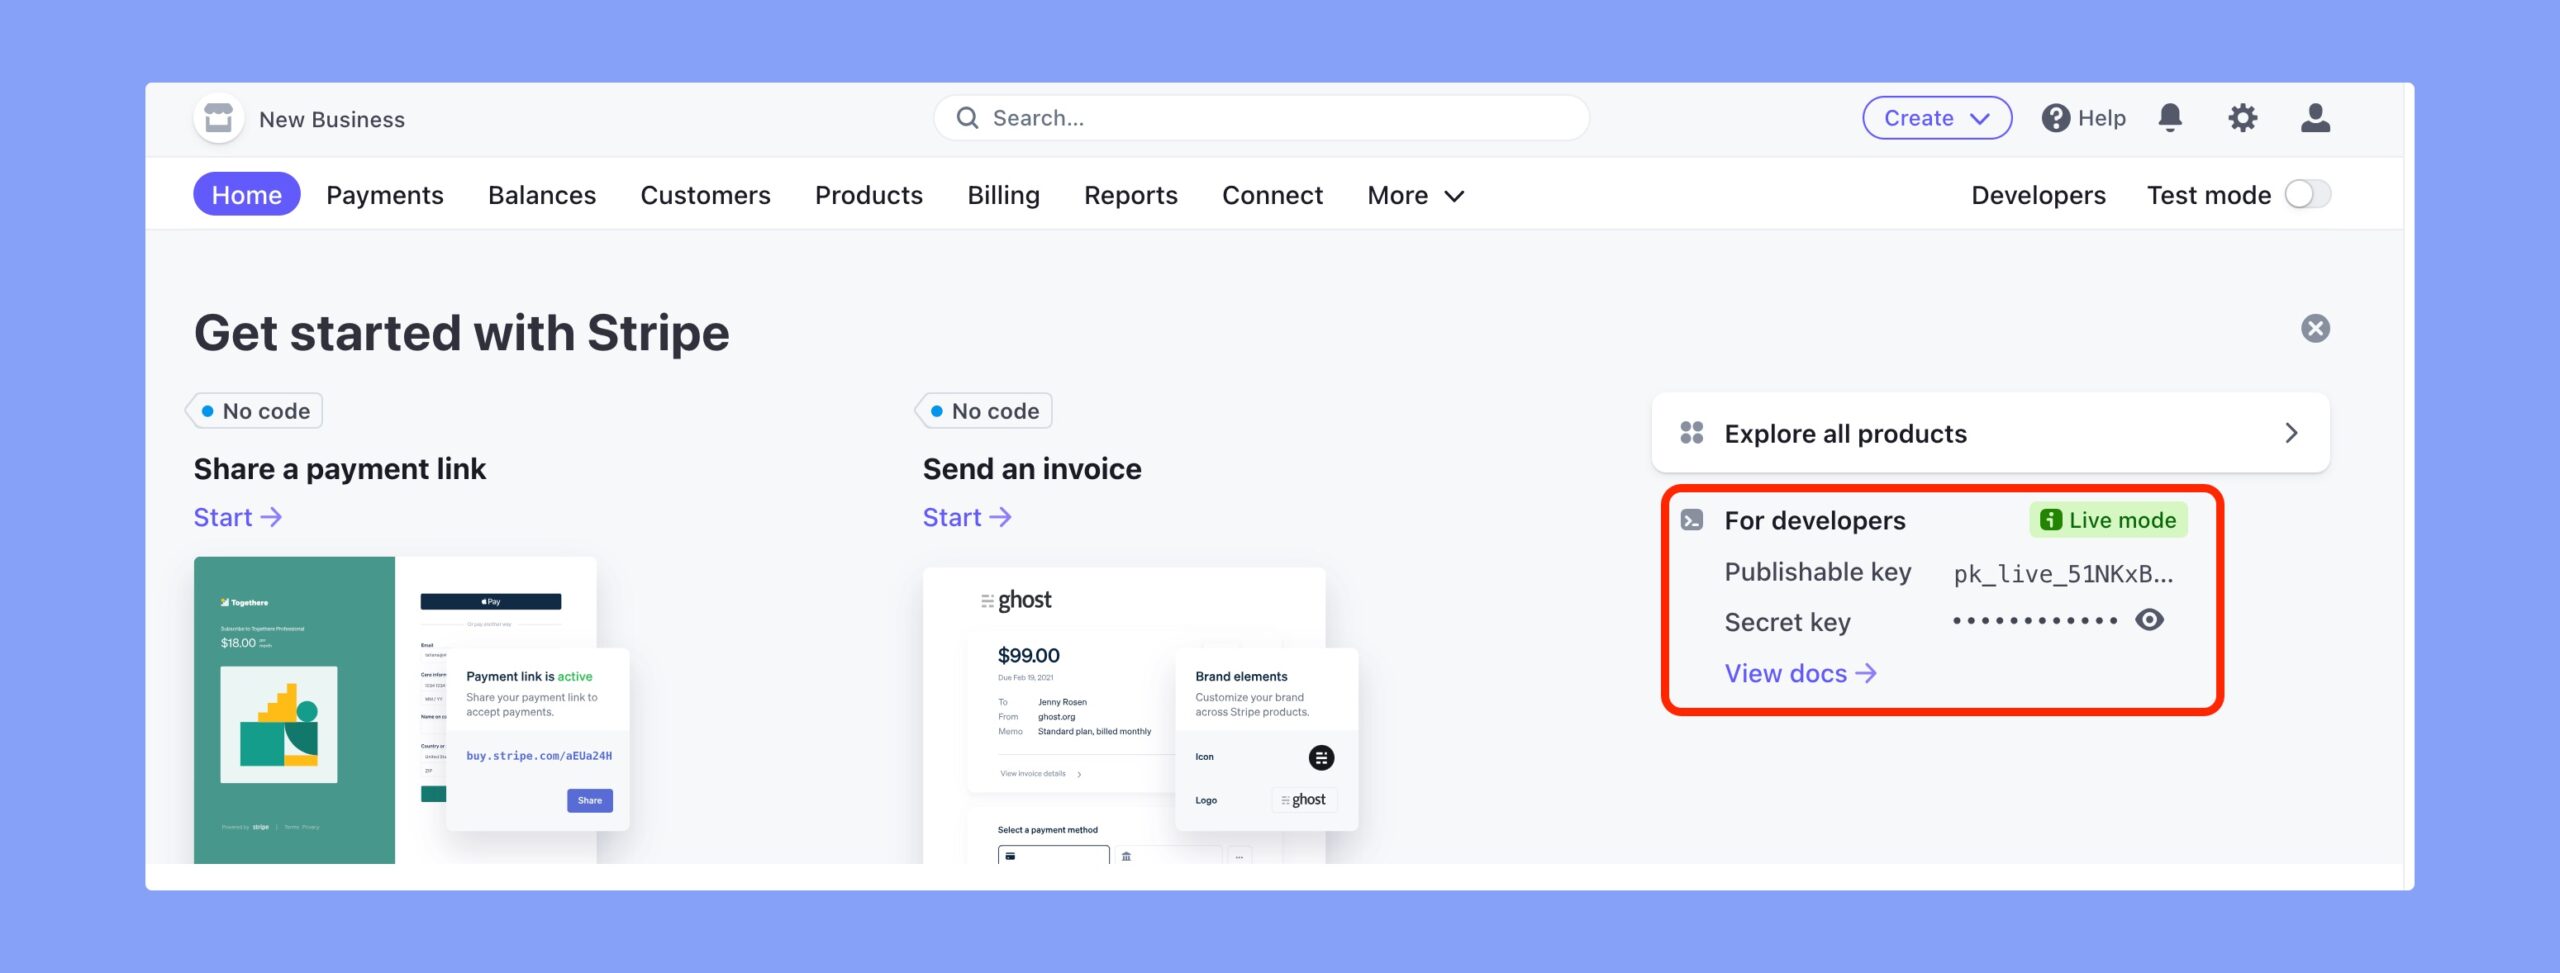Screen dimensions: 2560x973
Task: Click the Share a payment link heading
Action: click(340, 469)
